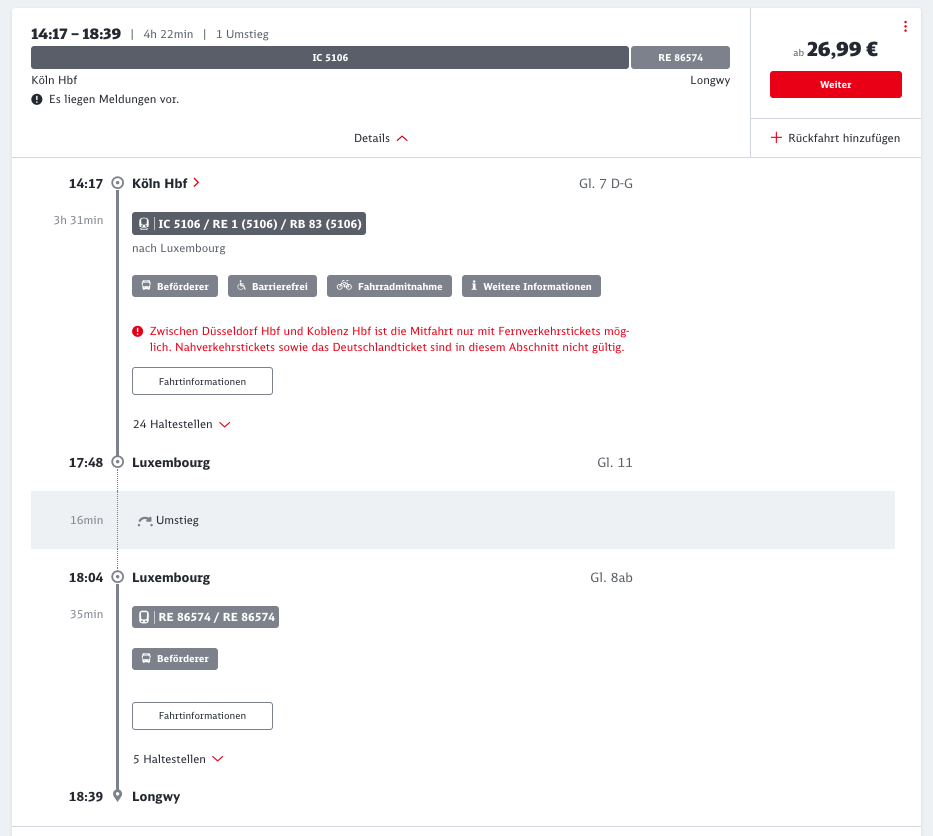Click the Meldungen warning icon
Image resolution: width=933 pixels, height=836 pixels.
tap(37, 100)
